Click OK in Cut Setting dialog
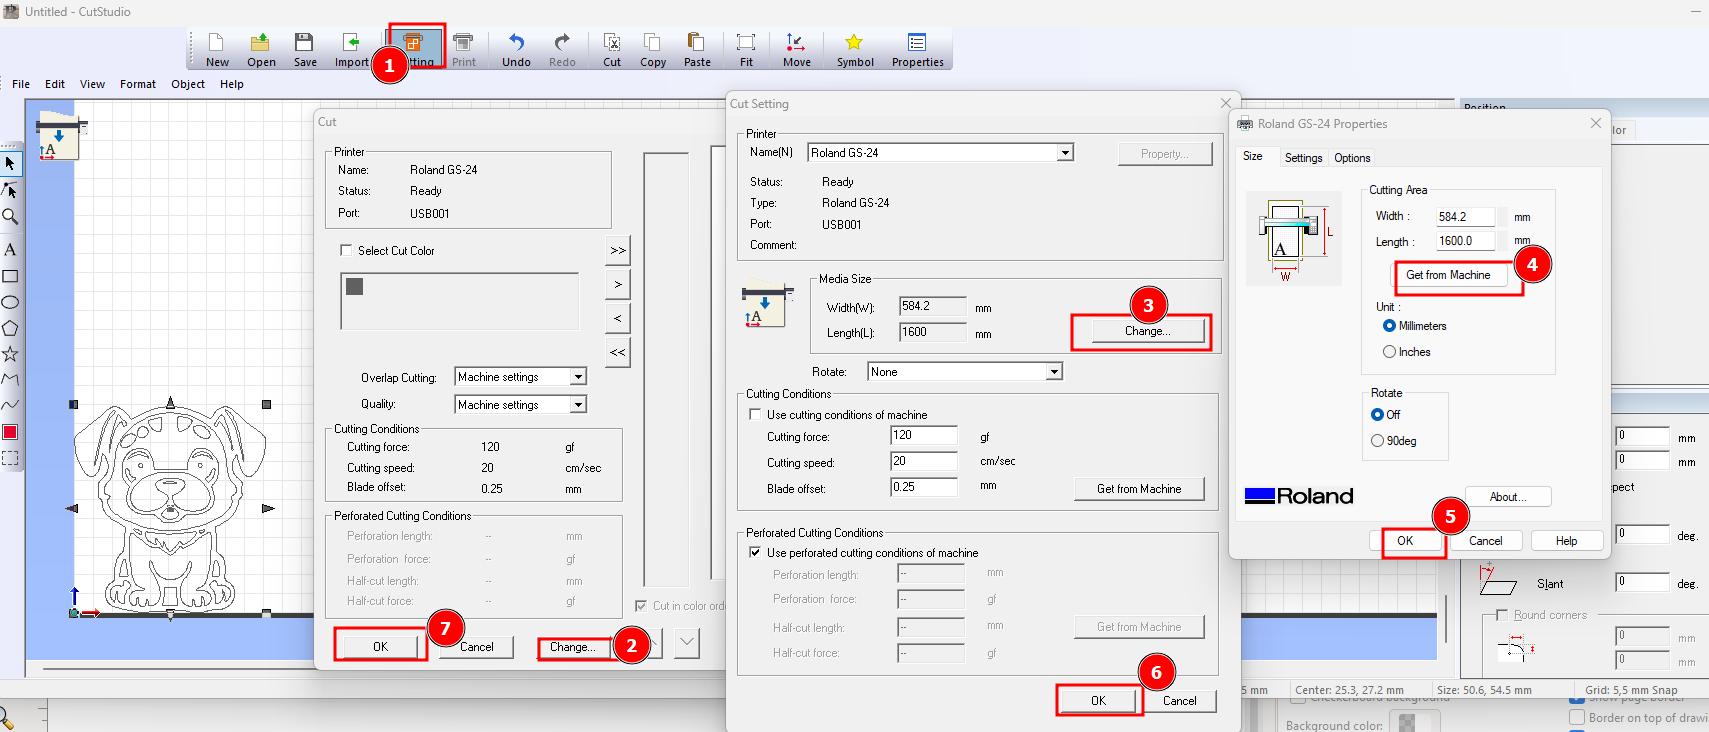Viewport: 1709px width, 732px height. click(x=1098, y=701)
